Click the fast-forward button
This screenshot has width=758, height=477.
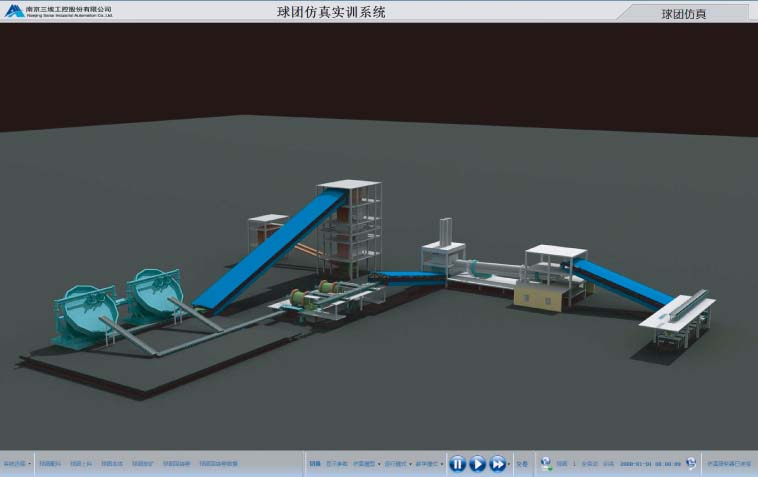coord(497,463)
